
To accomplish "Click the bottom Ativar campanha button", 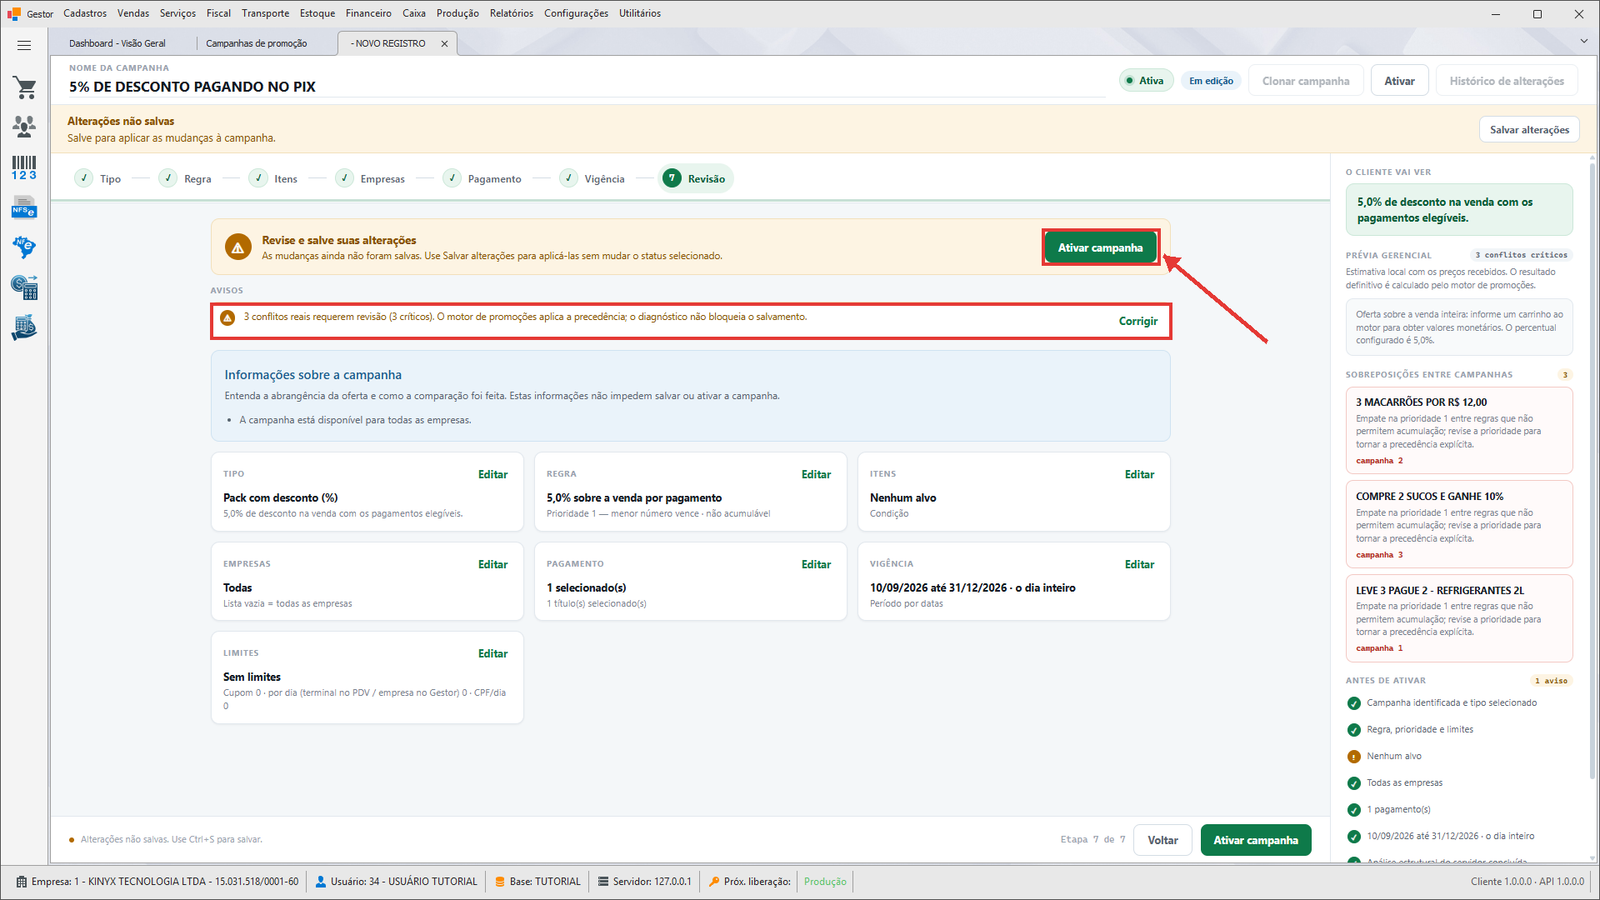I will [x=1256, y=840].
